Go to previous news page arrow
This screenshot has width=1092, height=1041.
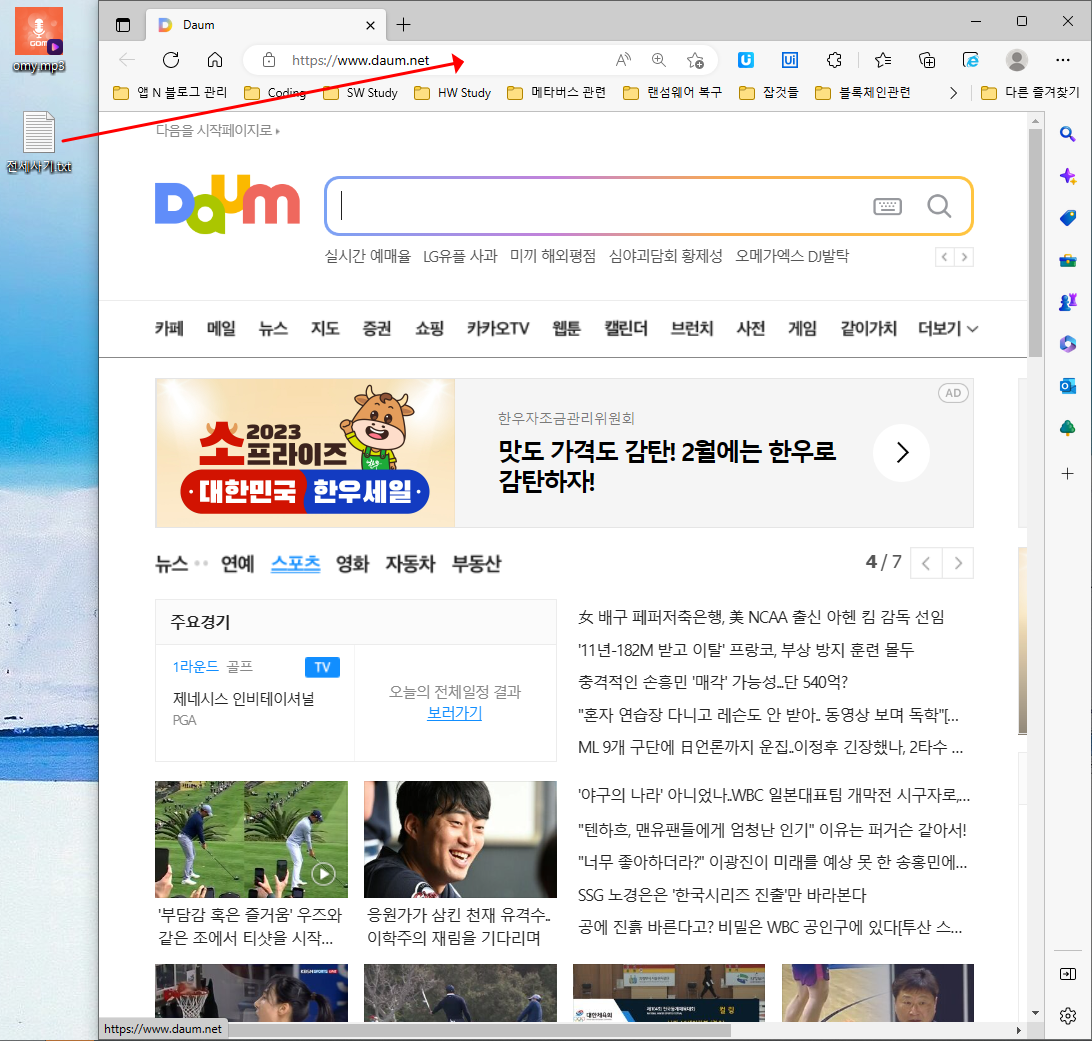click(926, 563)
